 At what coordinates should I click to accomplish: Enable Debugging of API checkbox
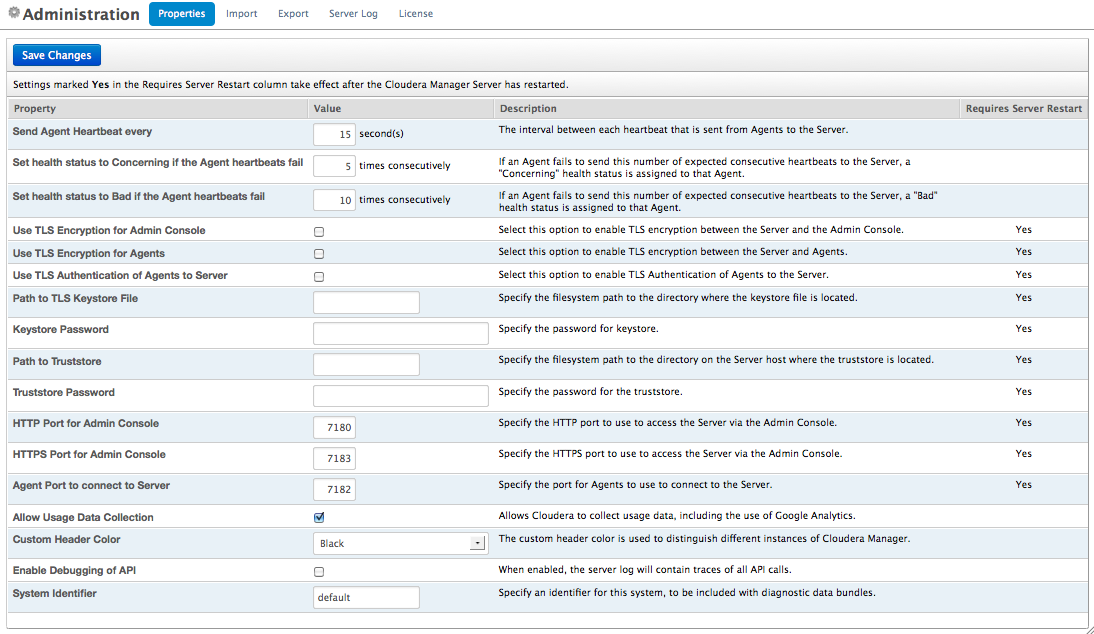click(x=319, y=572)
